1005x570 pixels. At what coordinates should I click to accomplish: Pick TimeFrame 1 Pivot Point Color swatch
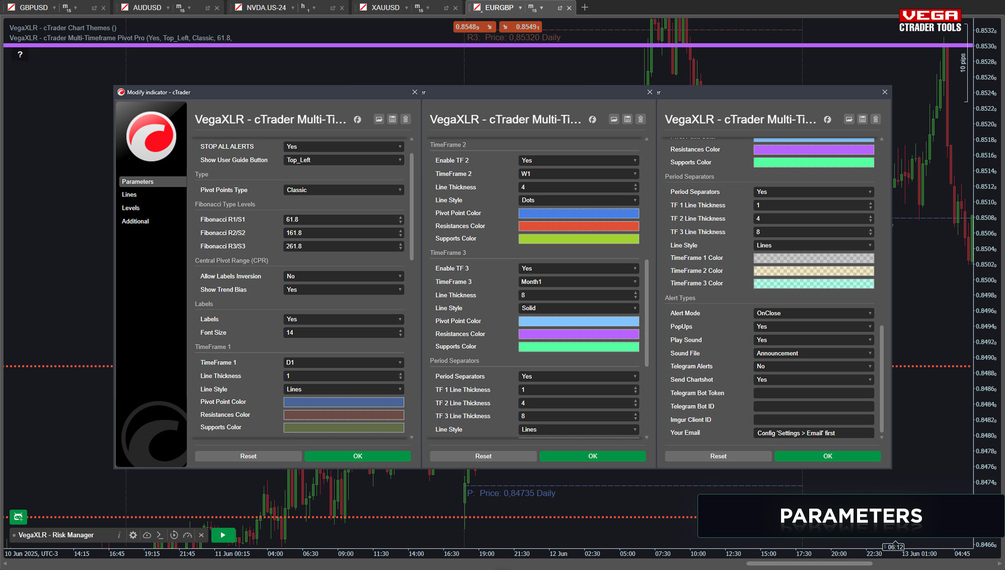pos(344,402)
